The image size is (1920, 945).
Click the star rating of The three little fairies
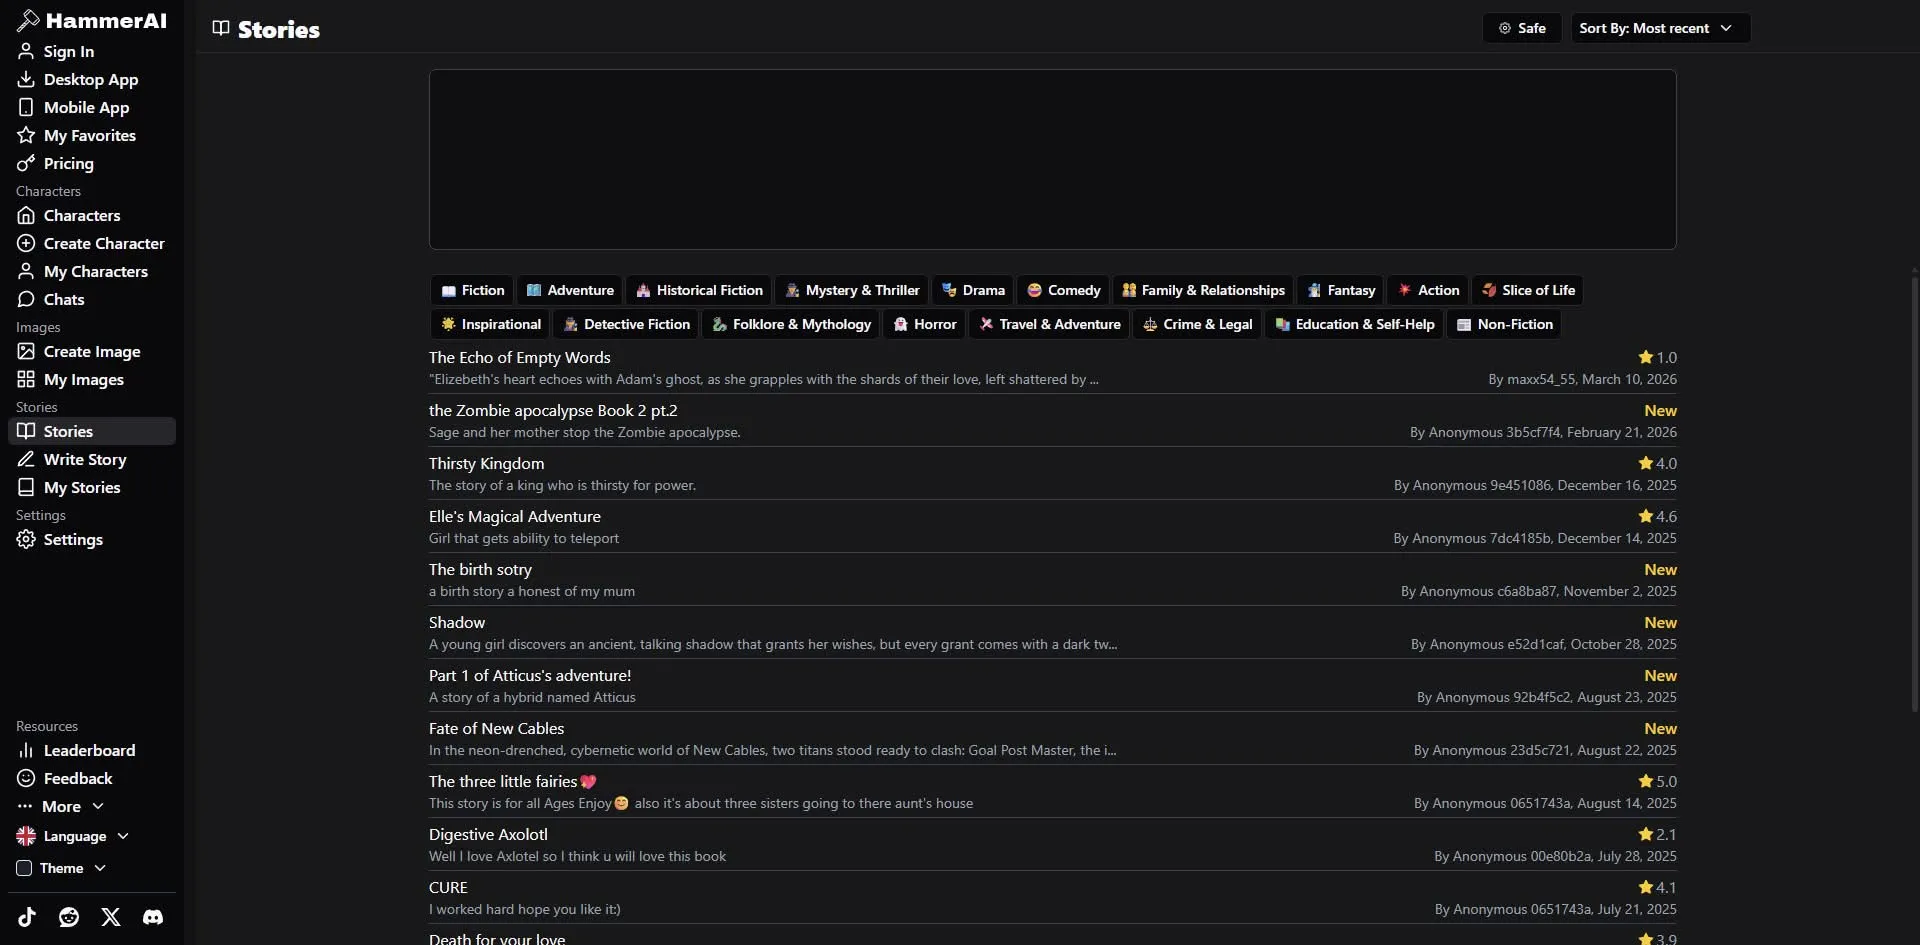click(x=1657, y=781)
